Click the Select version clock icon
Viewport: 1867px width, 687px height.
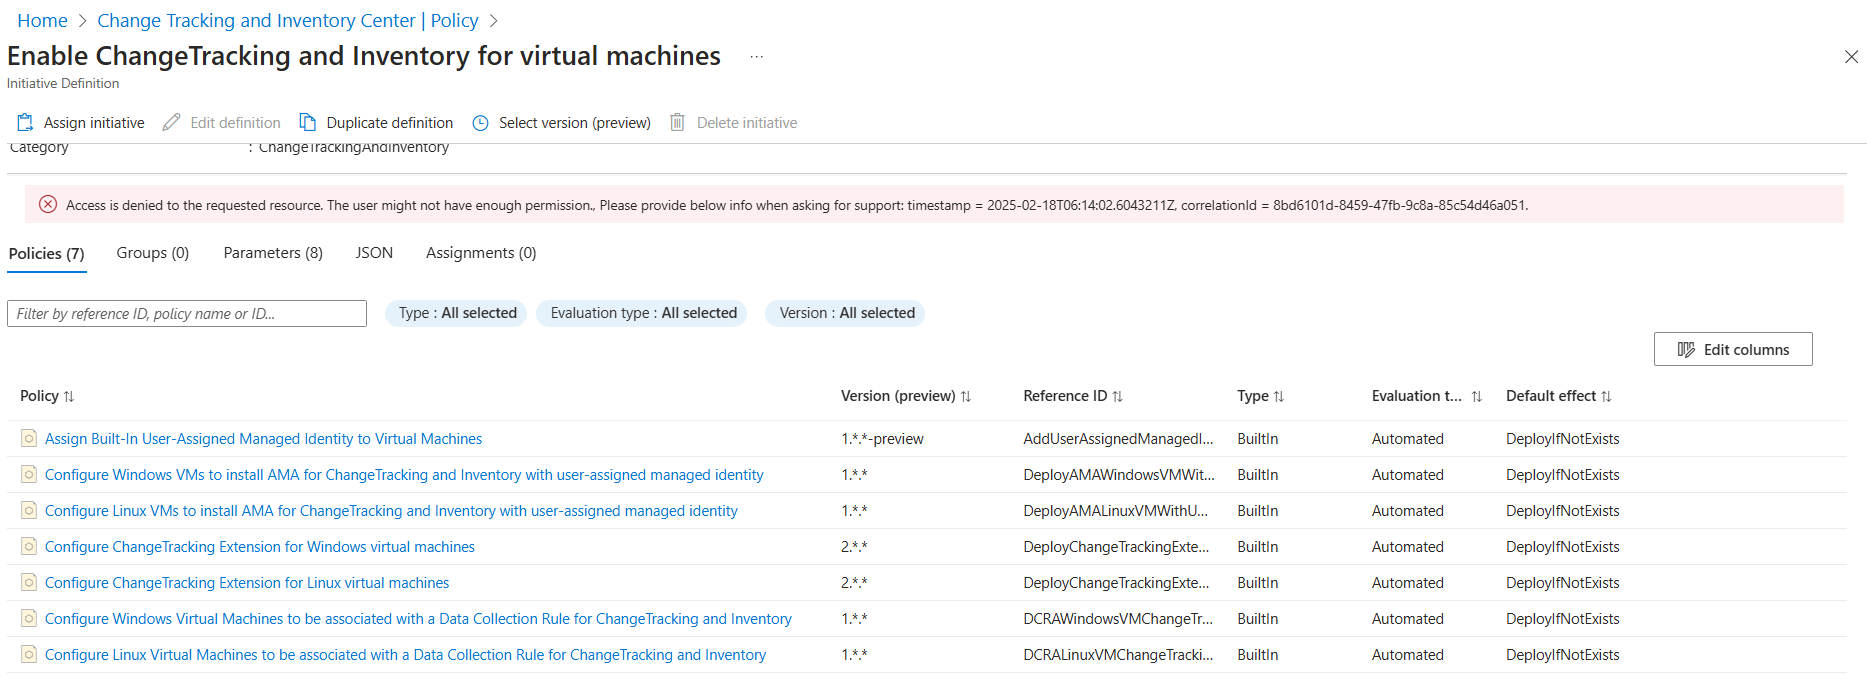[480, 123]
